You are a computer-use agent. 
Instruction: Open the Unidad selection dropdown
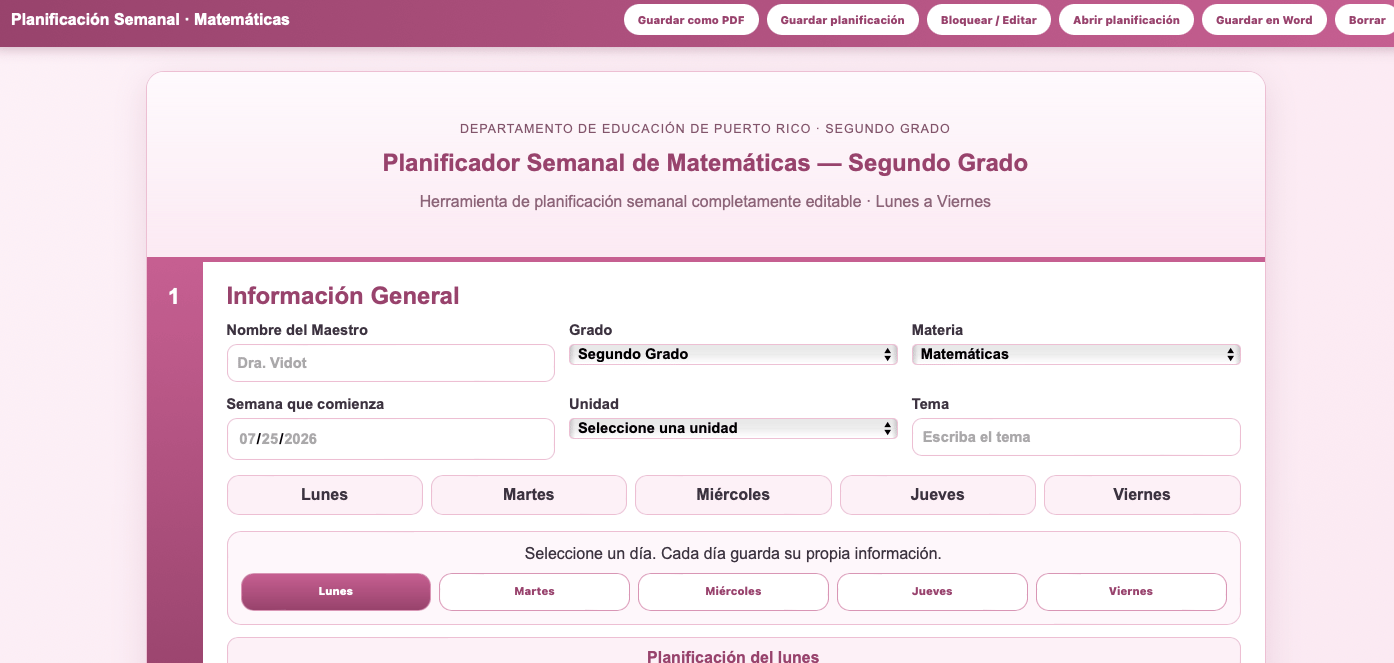pos(733,428)
